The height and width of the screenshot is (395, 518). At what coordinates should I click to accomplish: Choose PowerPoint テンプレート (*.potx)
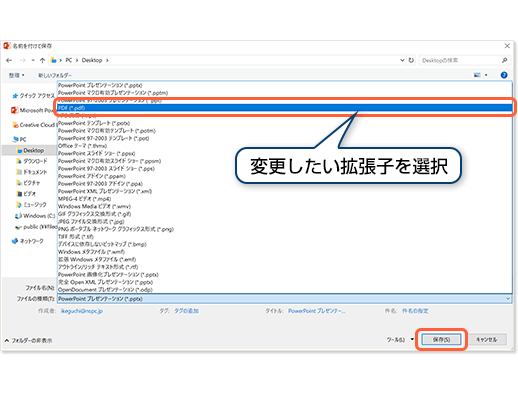pyautogui.click(x=285, y=123)
